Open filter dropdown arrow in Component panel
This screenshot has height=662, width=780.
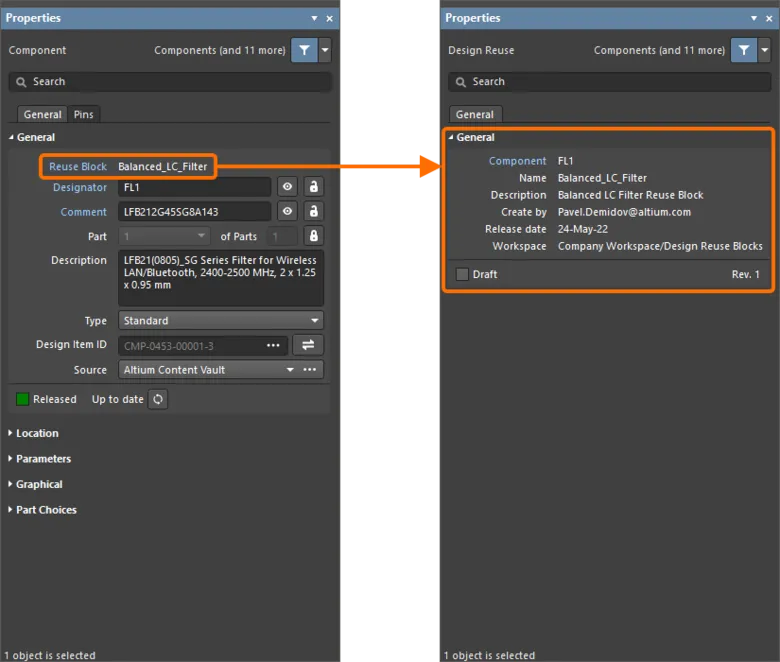325,50
